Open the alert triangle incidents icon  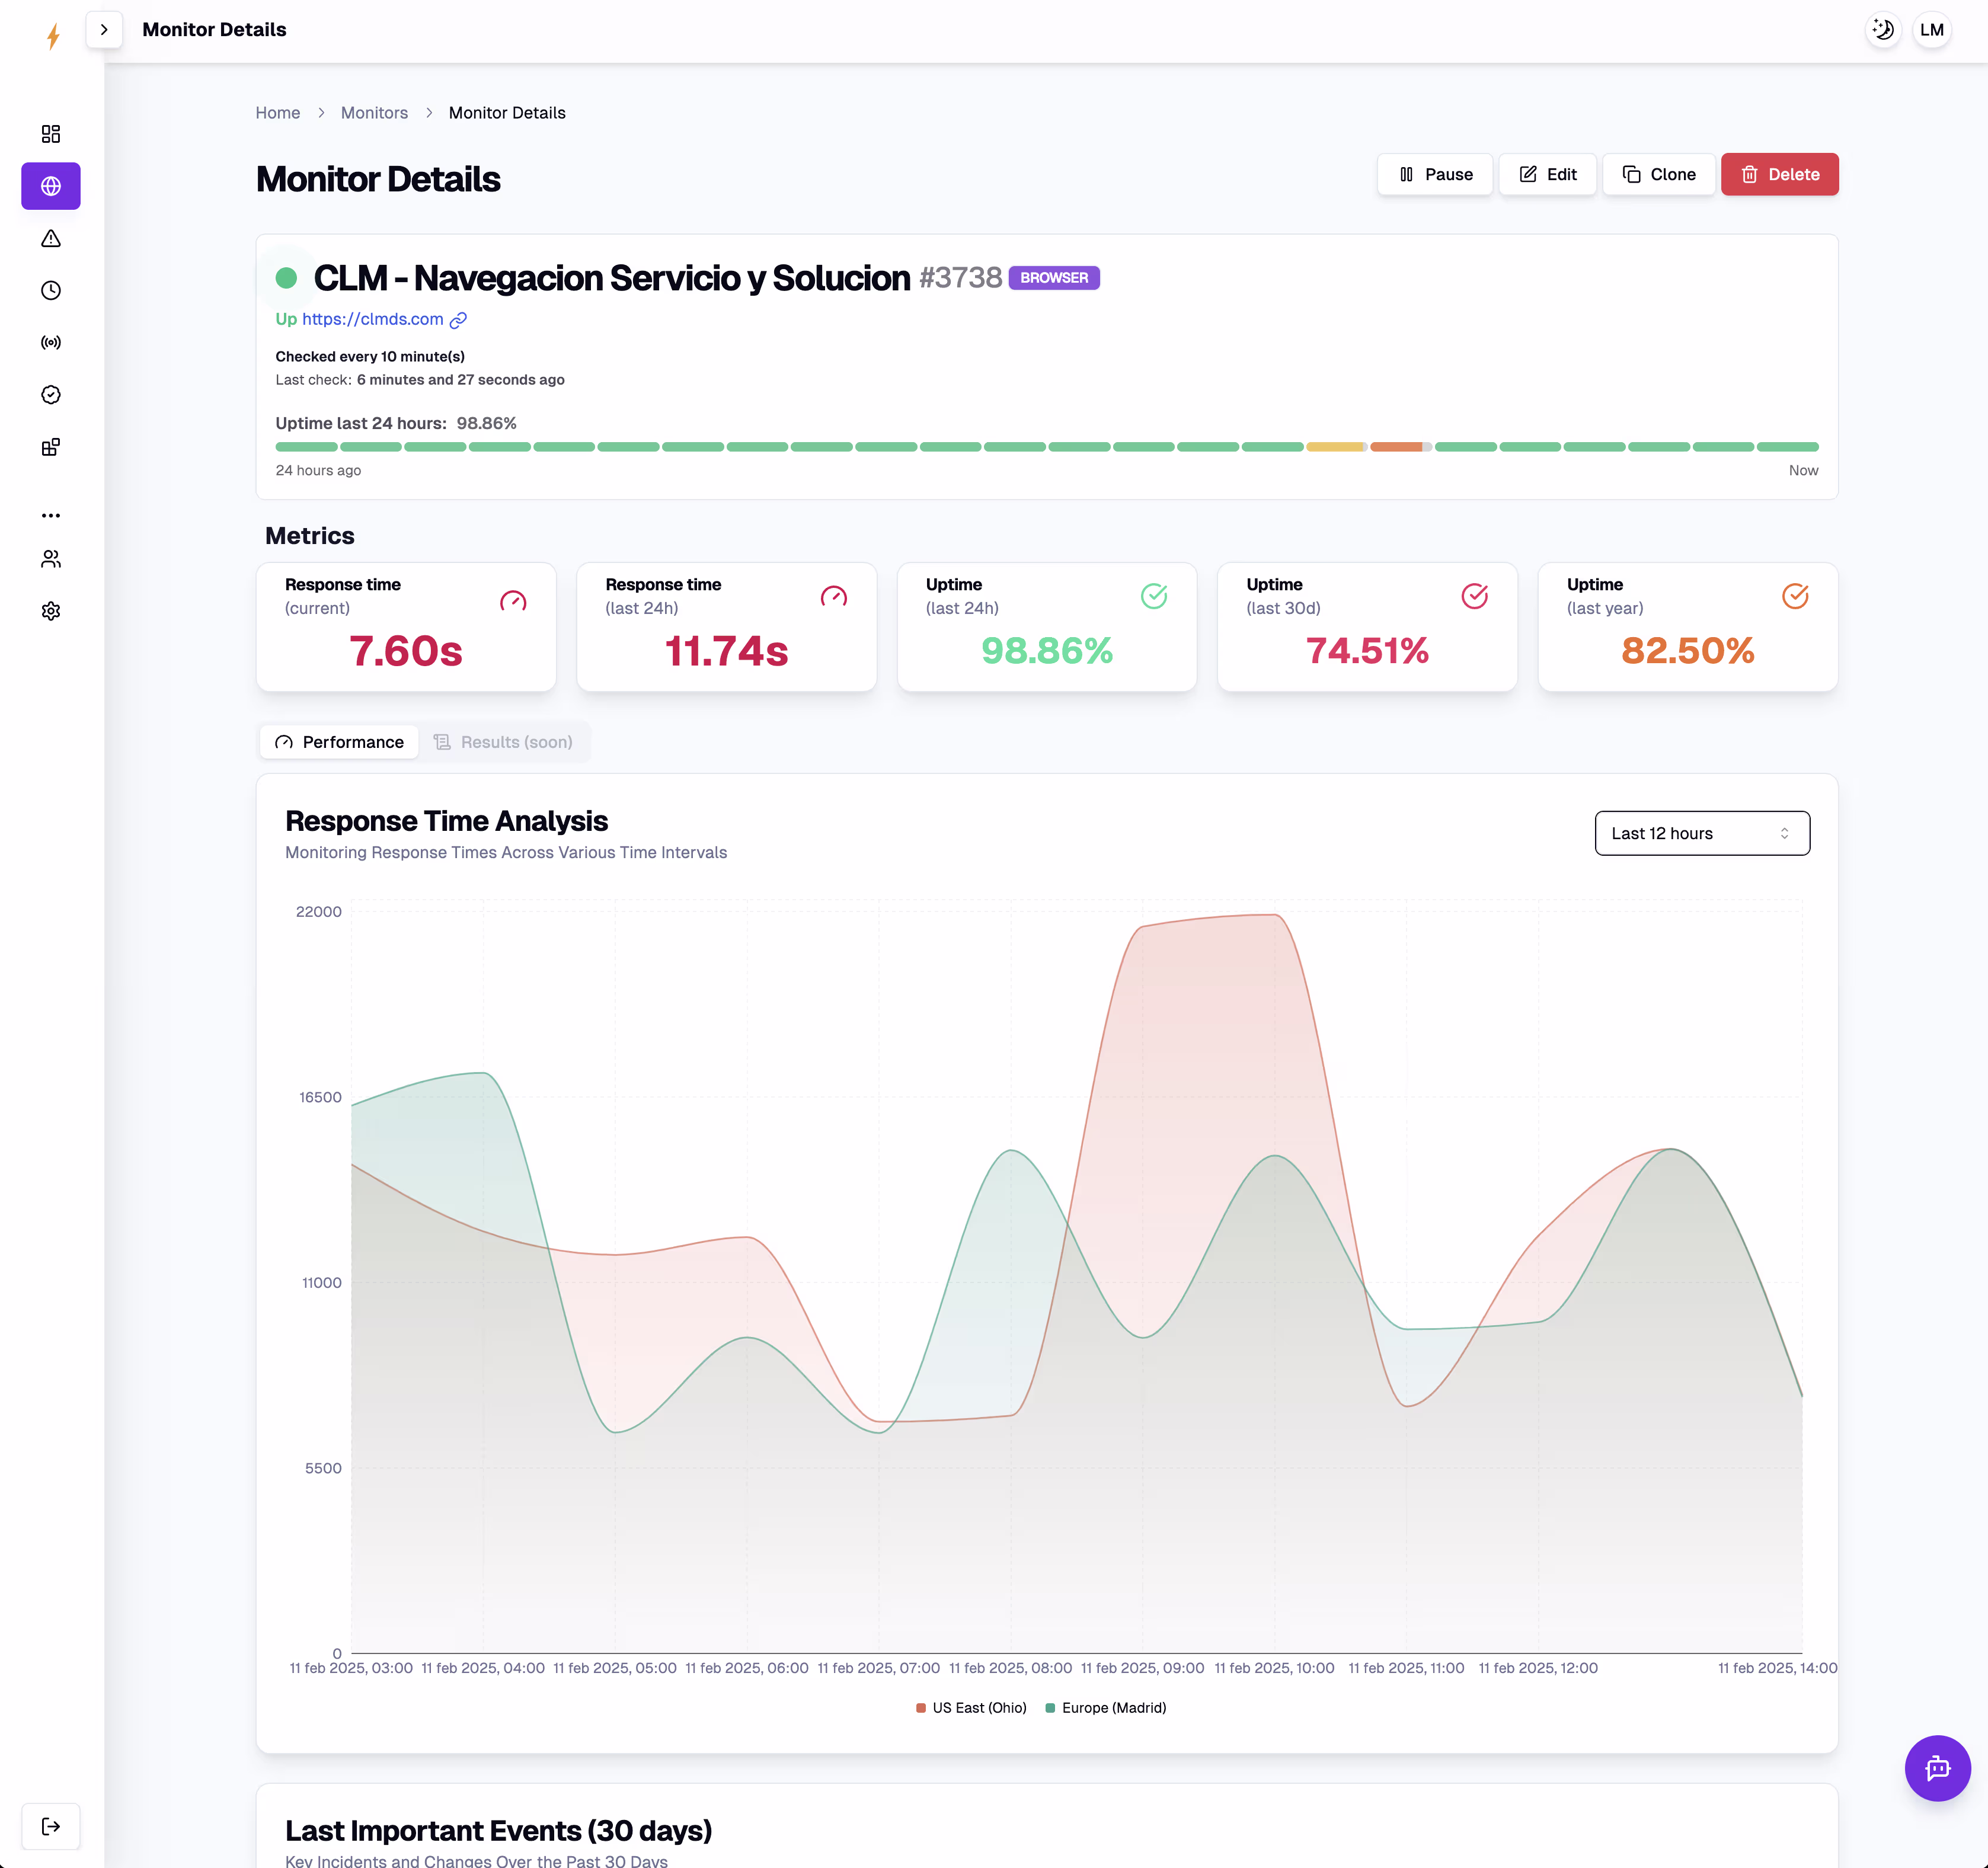pyautogui.click(x=51, y=238)
